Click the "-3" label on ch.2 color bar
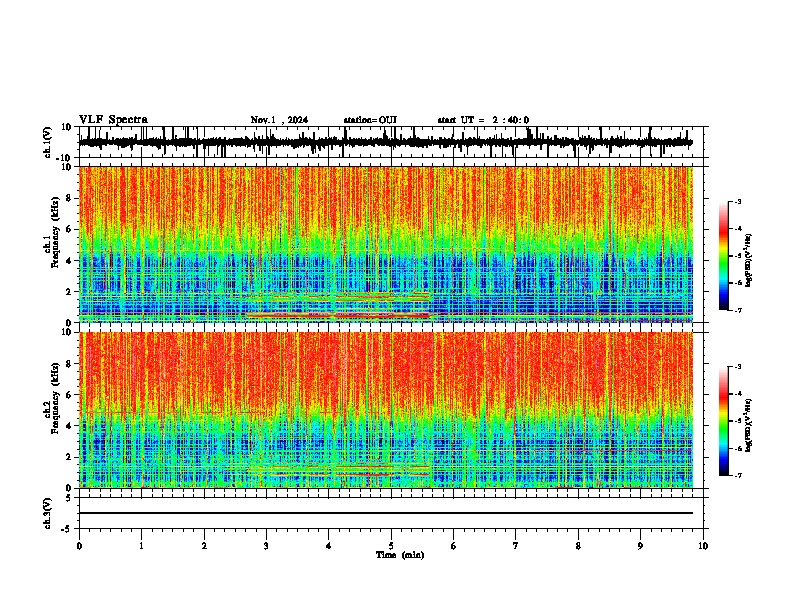This screenshot has height=612, width=792. tap(738, 367)
